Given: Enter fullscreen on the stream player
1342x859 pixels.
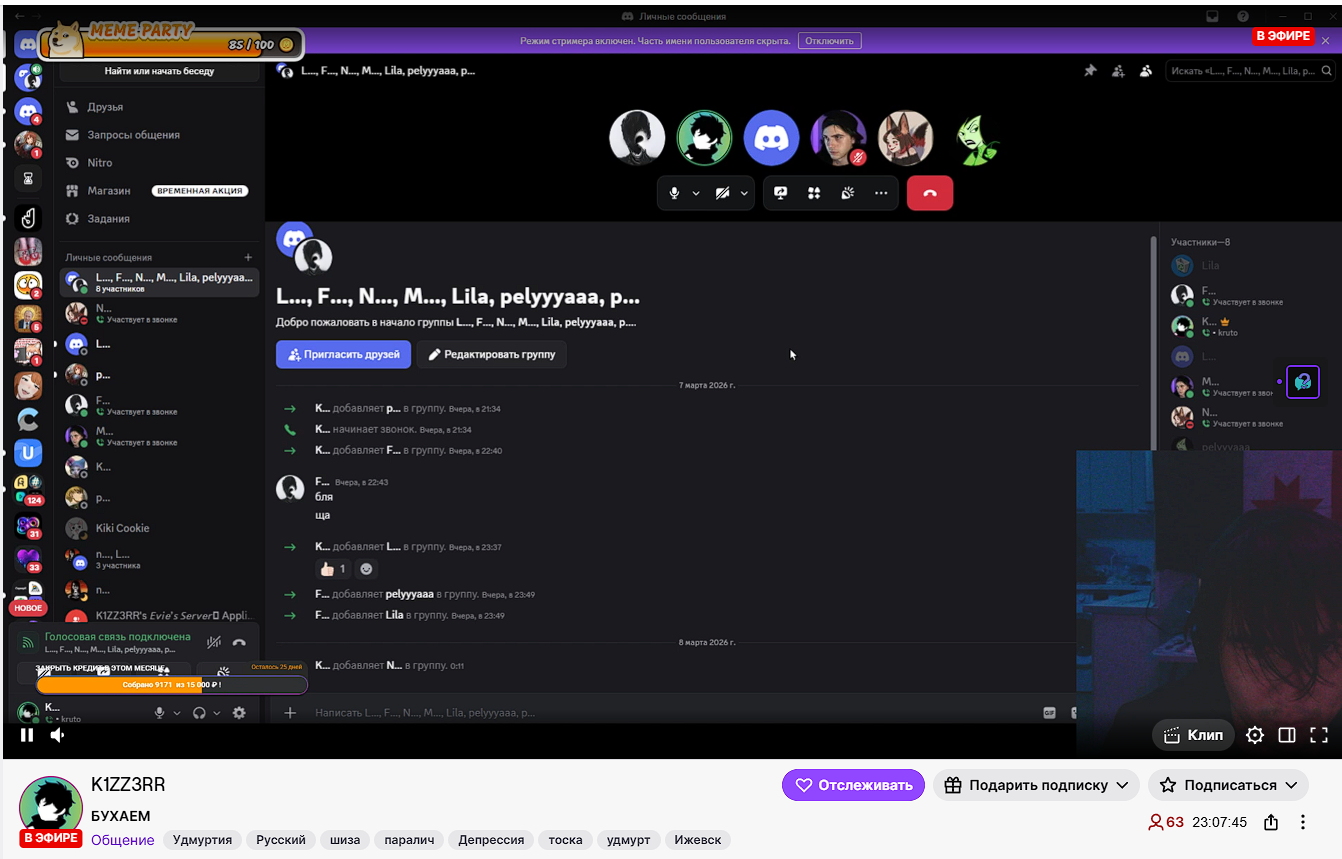Looking at the screenshot, I should tap(1319, 735).
